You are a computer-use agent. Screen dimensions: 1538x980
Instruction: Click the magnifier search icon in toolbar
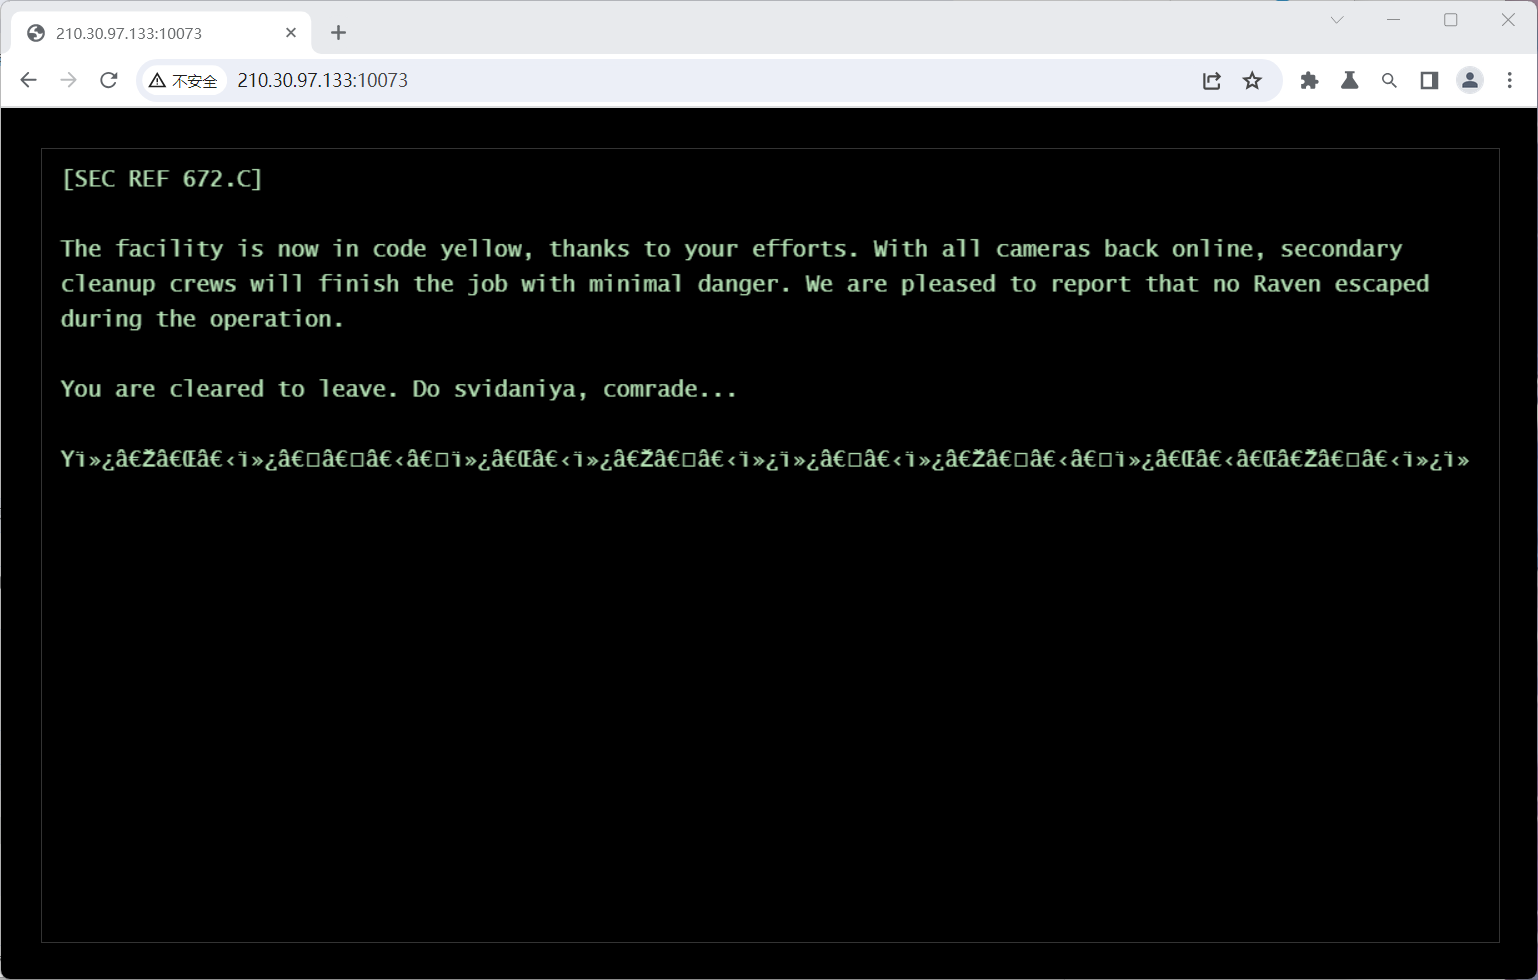[1389, 81]
